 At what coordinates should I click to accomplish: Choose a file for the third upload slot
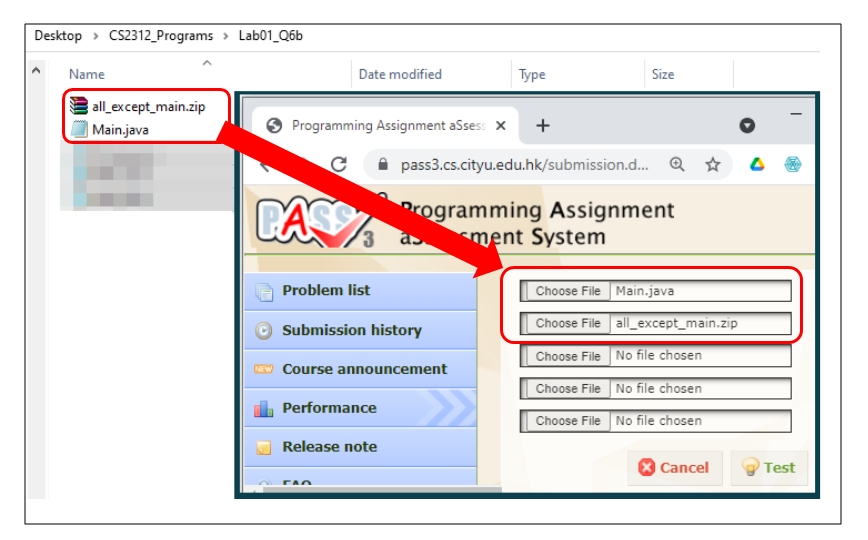(567, 356)
